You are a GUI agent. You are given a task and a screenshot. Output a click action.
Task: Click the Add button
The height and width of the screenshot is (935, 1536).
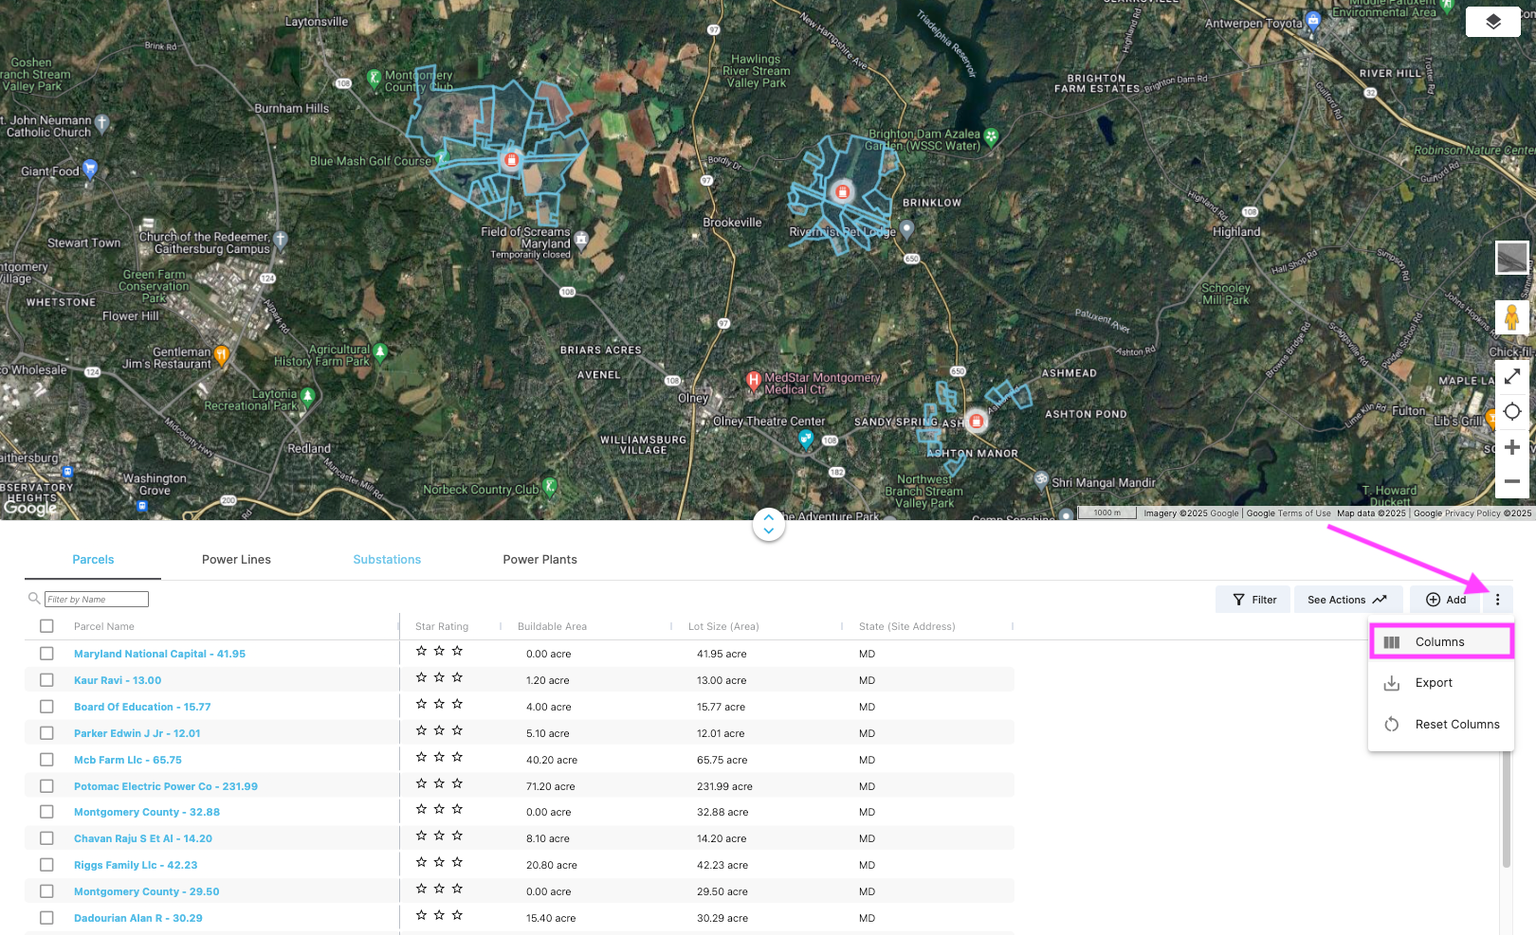coord(1444,599)
